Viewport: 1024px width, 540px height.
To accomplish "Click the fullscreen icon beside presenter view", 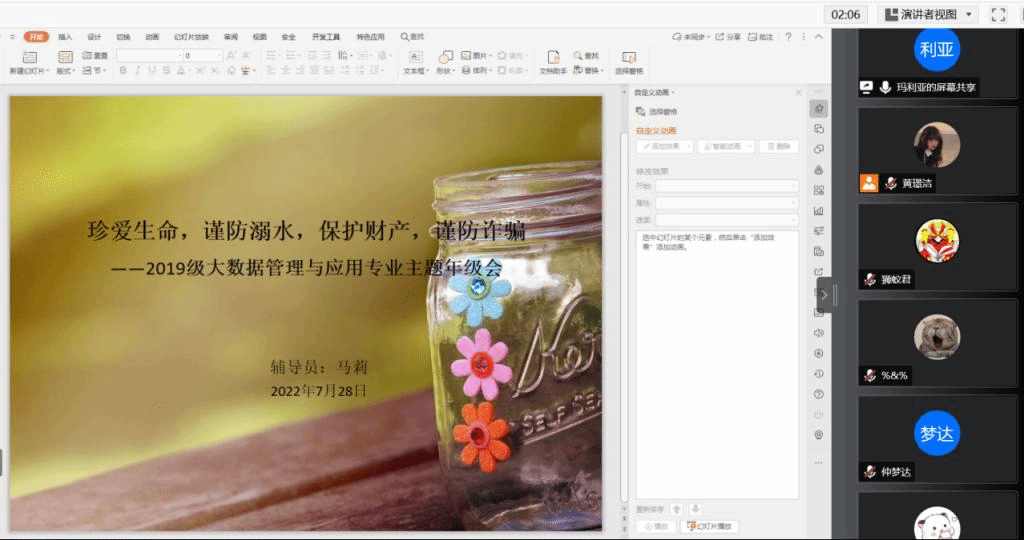I will [x=997, y=14].
